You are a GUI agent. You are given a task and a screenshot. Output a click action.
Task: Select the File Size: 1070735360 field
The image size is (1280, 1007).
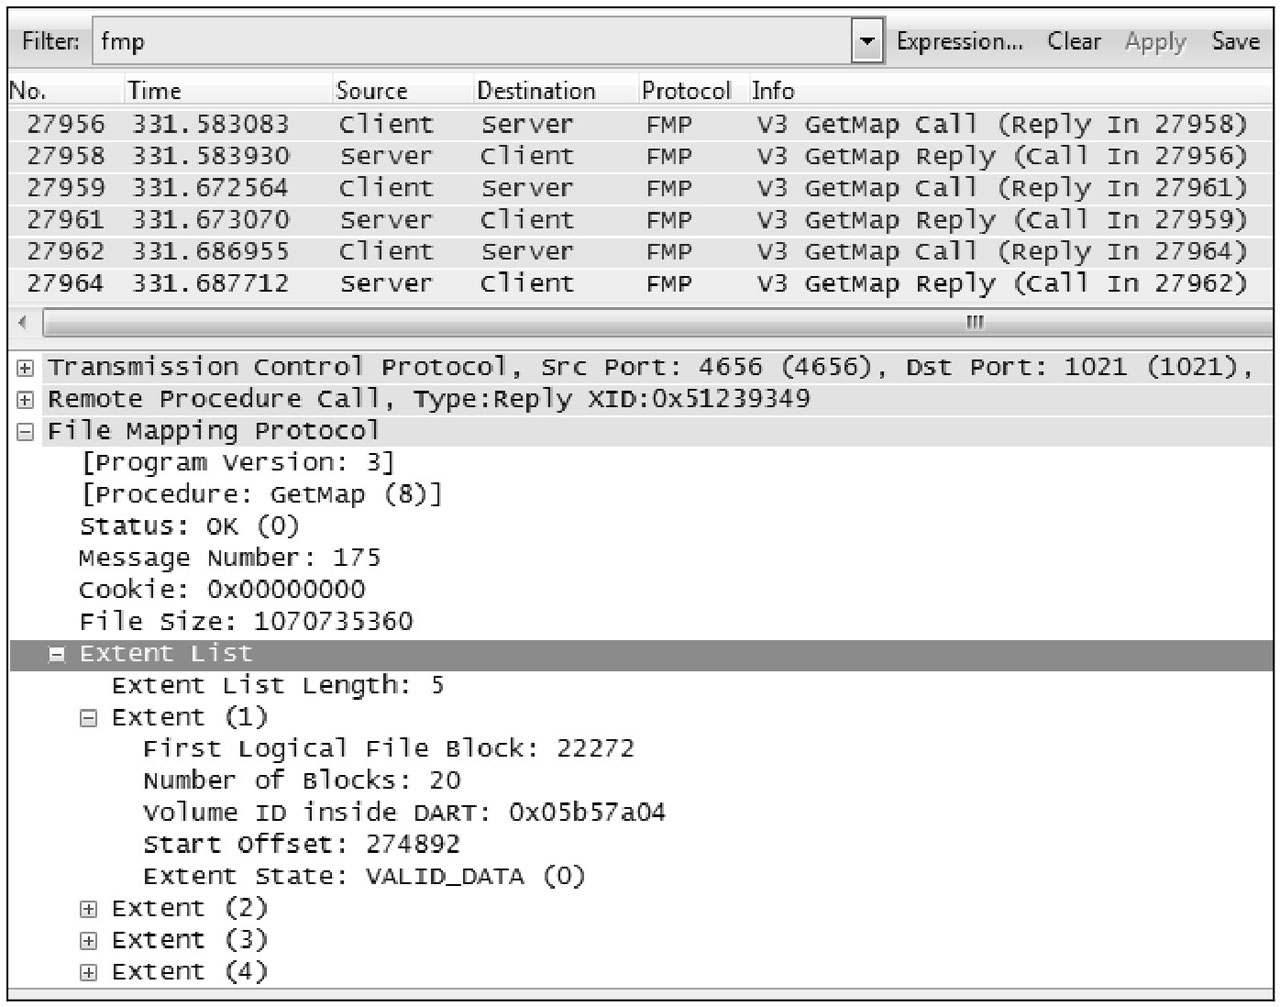[246, 622]
